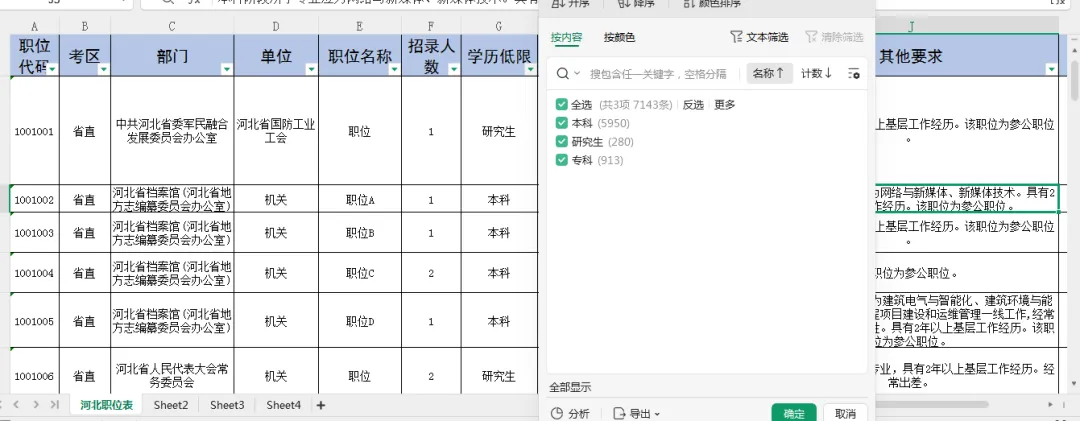Screen dimensions: 1080x421
Task: Click the 反选 invert selection link
Action: (x=693, y=105)
